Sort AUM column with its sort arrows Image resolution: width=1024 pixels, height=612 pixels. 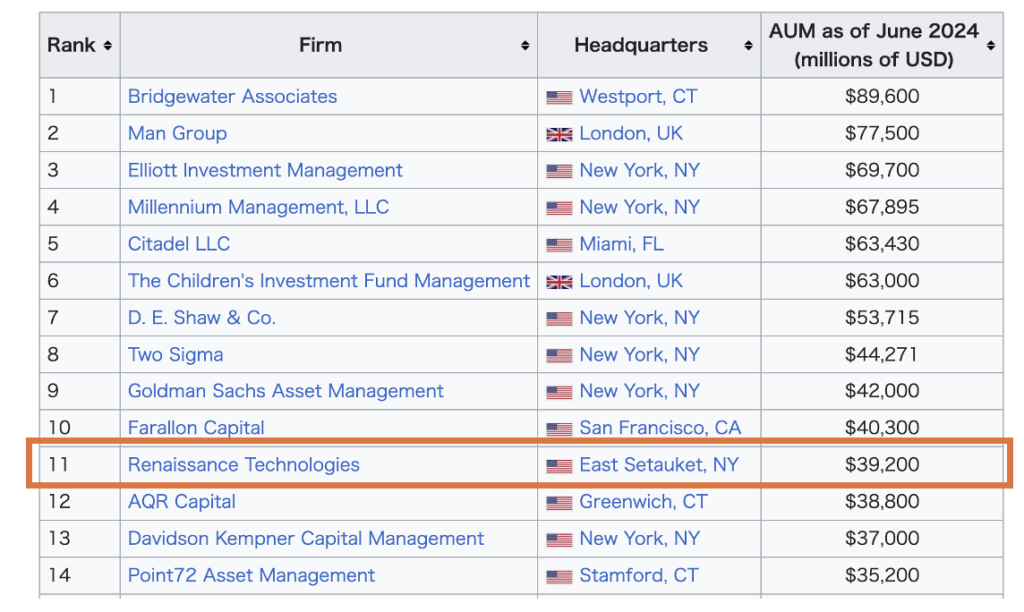pyautogui.click(x=991, y=45)
